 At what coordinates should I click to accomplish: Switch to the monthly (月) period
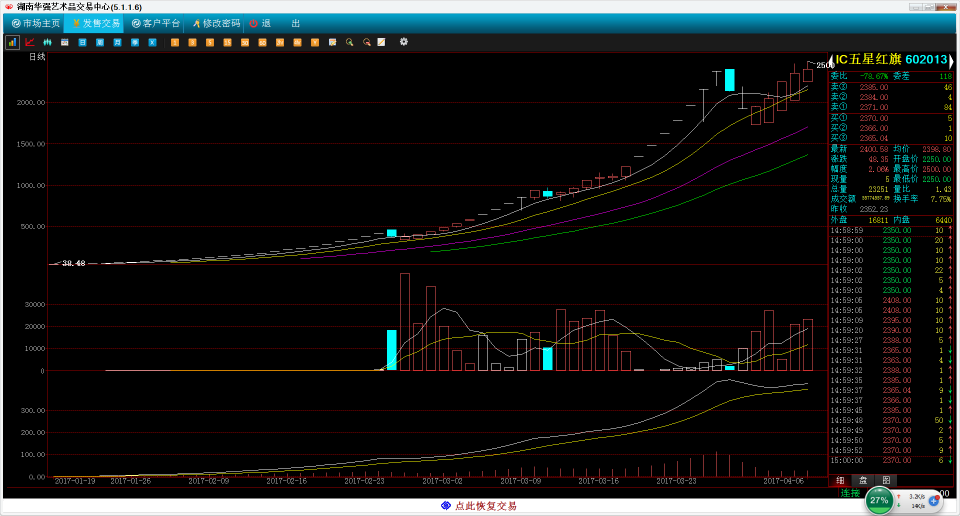coord(118,42)
